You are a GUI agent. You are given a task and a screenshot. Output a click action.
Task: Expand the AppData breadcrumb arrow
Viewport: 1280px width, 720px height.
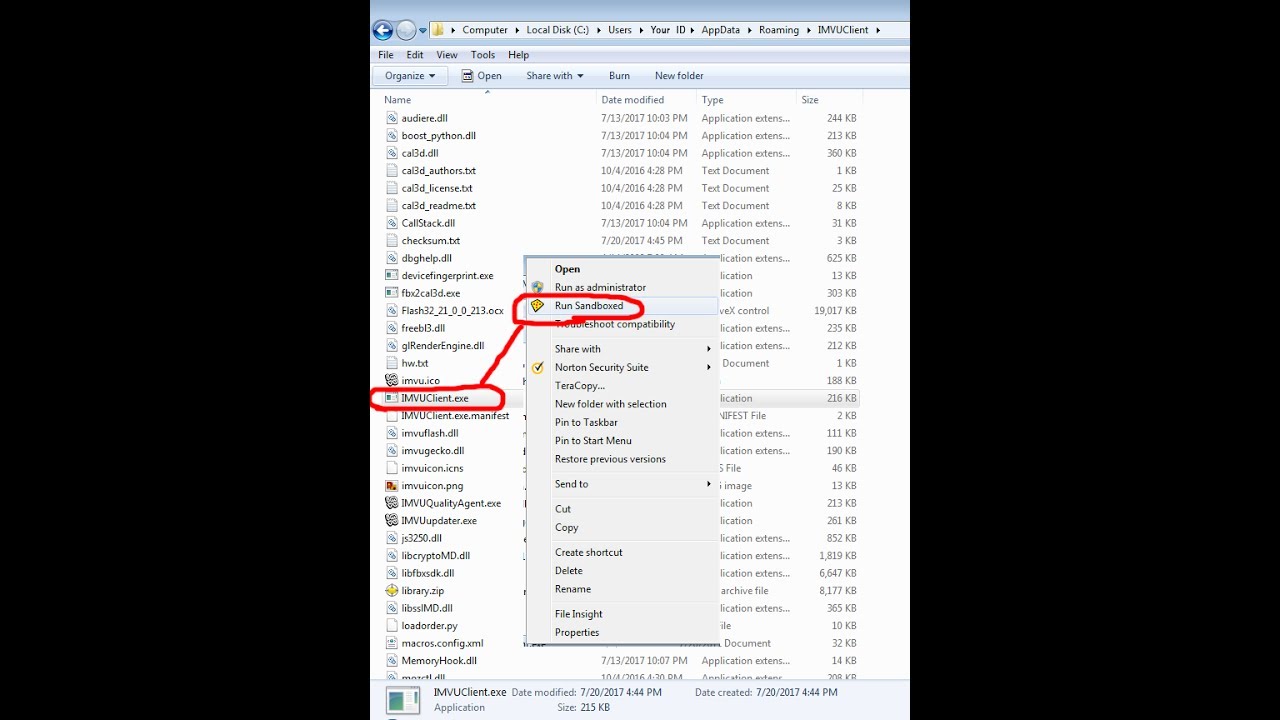point(748,30)
